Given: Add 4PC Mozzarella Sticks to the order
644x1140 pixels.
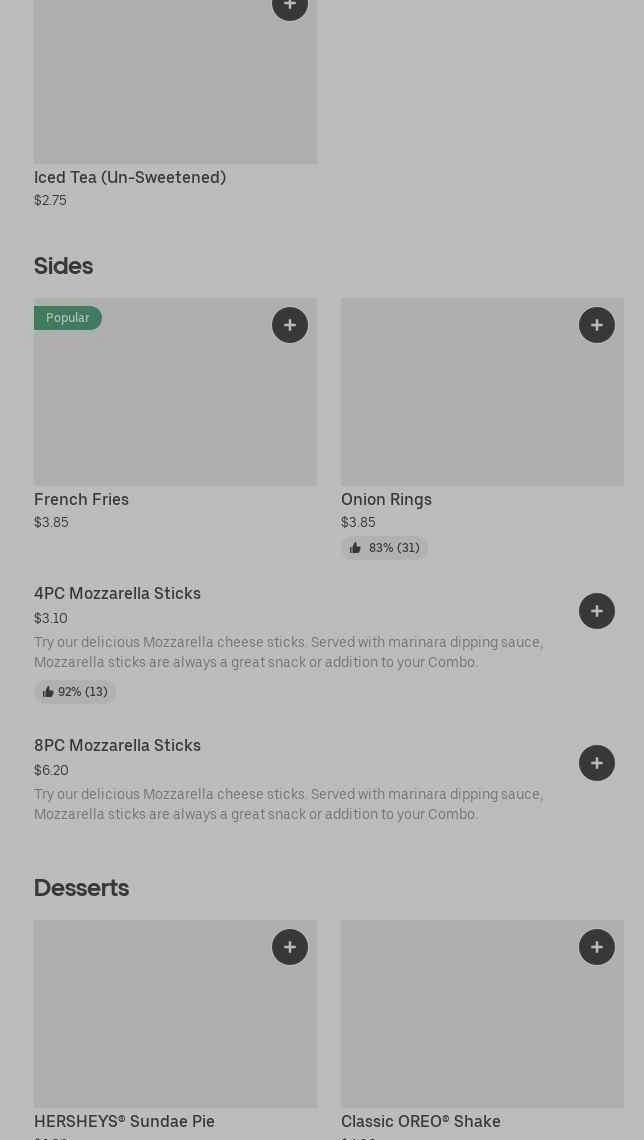Looking at the screenshot, I should click(597, 611).
